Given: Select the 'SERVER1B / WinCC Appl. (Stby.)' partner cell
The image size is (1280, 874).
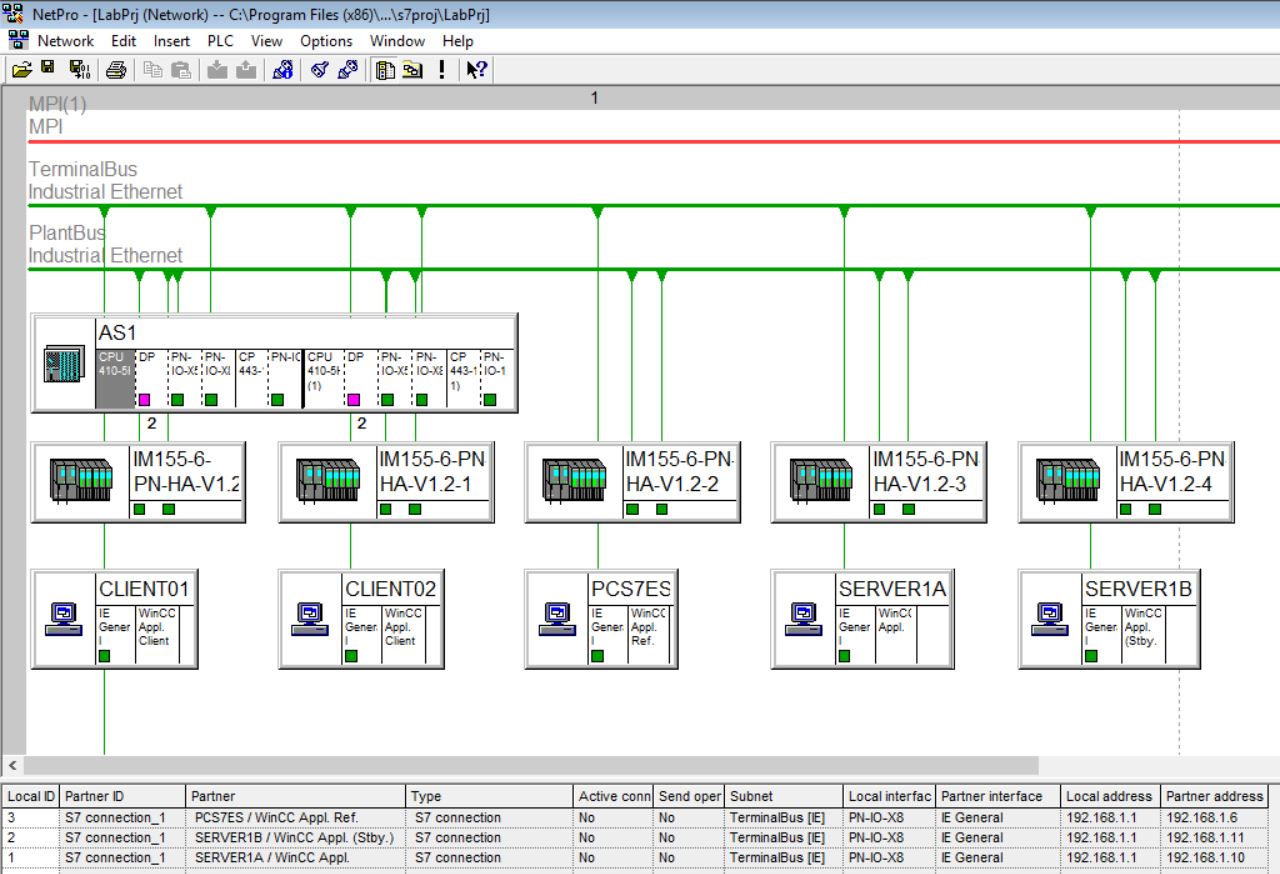Looking at the screenshot, I should pos(297,837).
